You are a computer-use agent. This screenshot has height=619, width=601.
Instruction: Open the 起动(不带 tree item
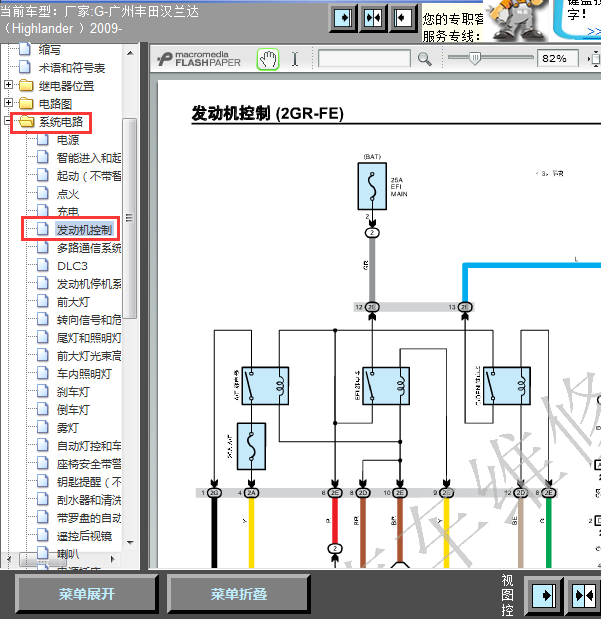coord(89,176)
